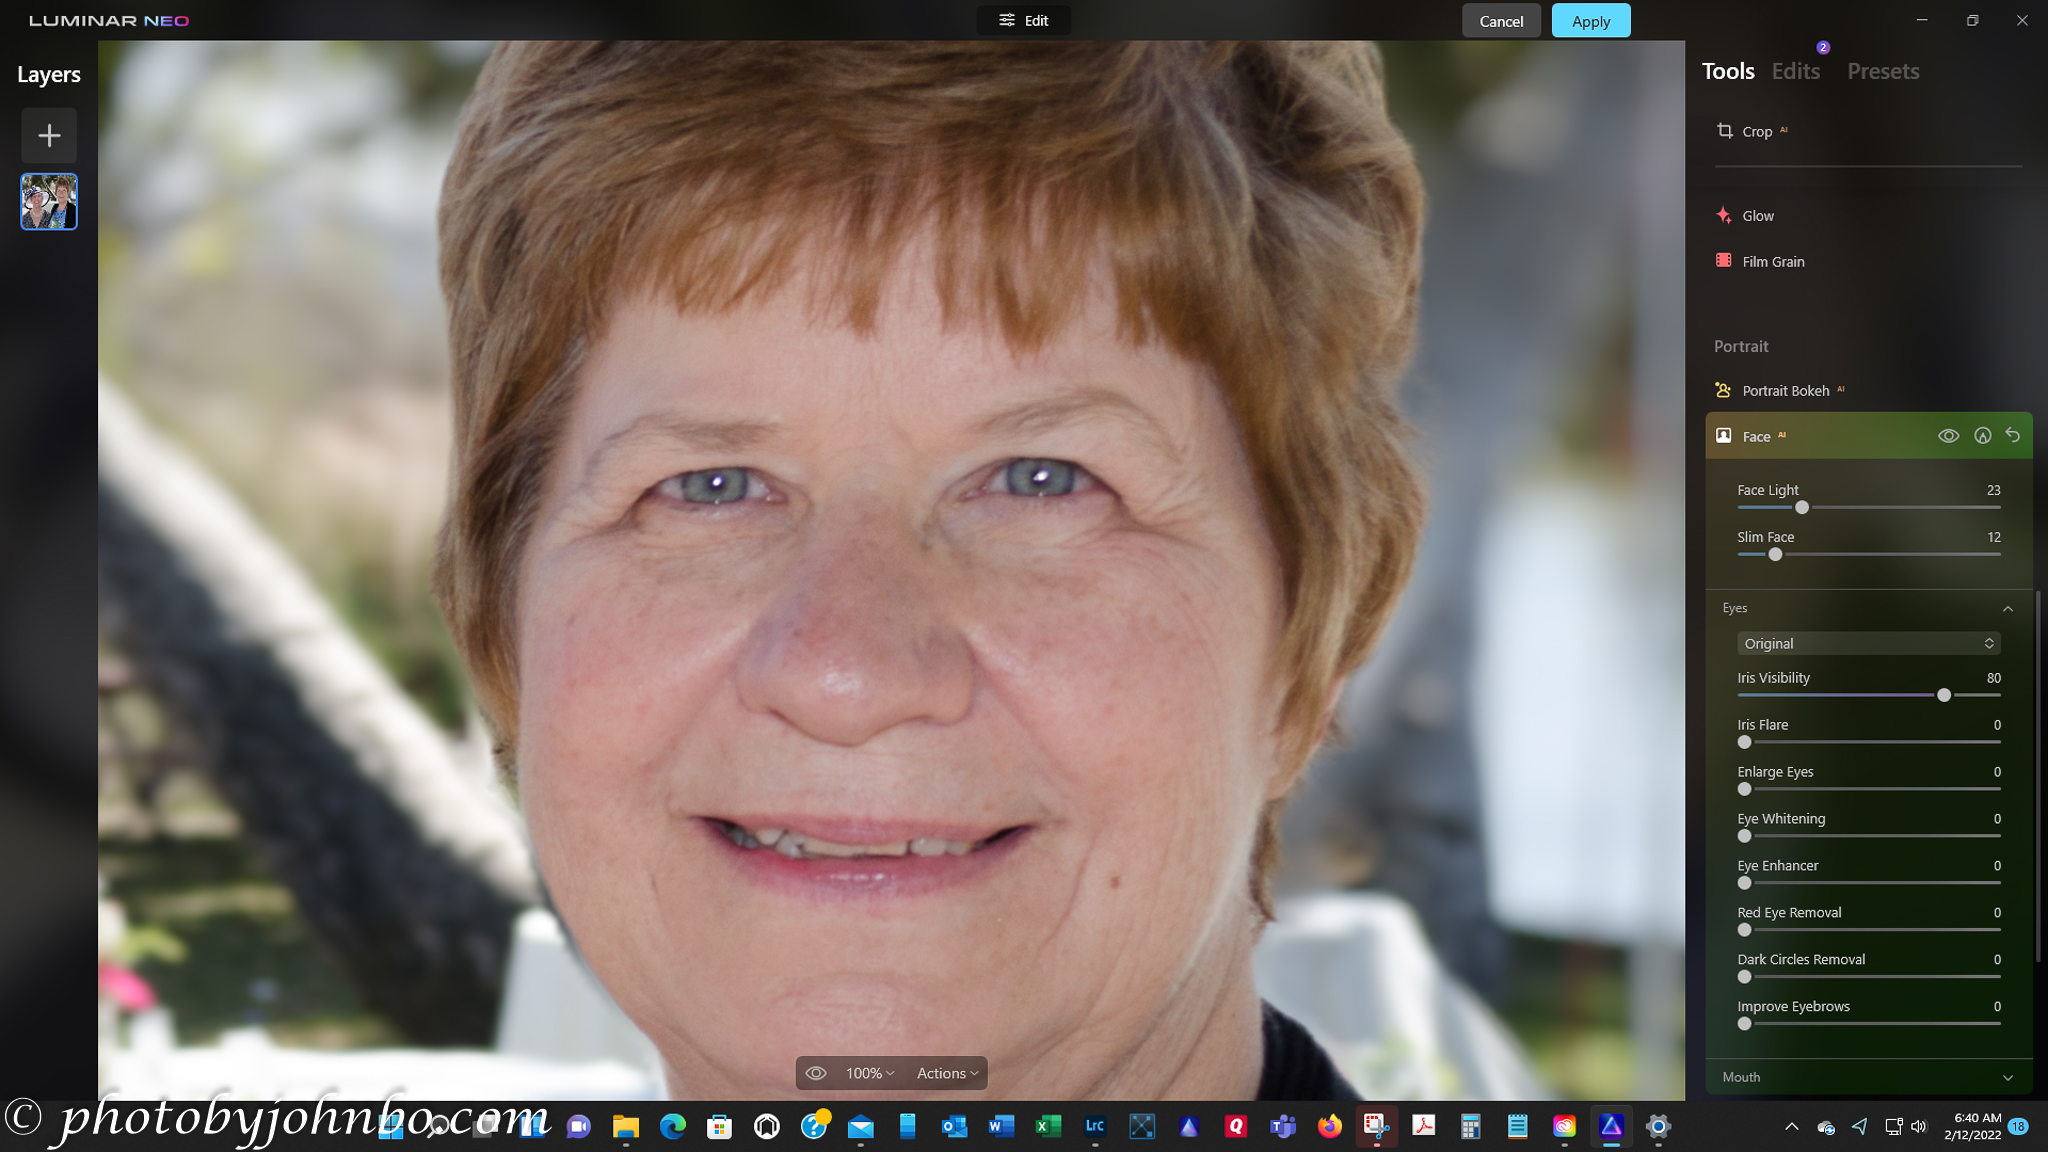
Task: Open the Crop AI tool
Action: (x=1755, y=131)
